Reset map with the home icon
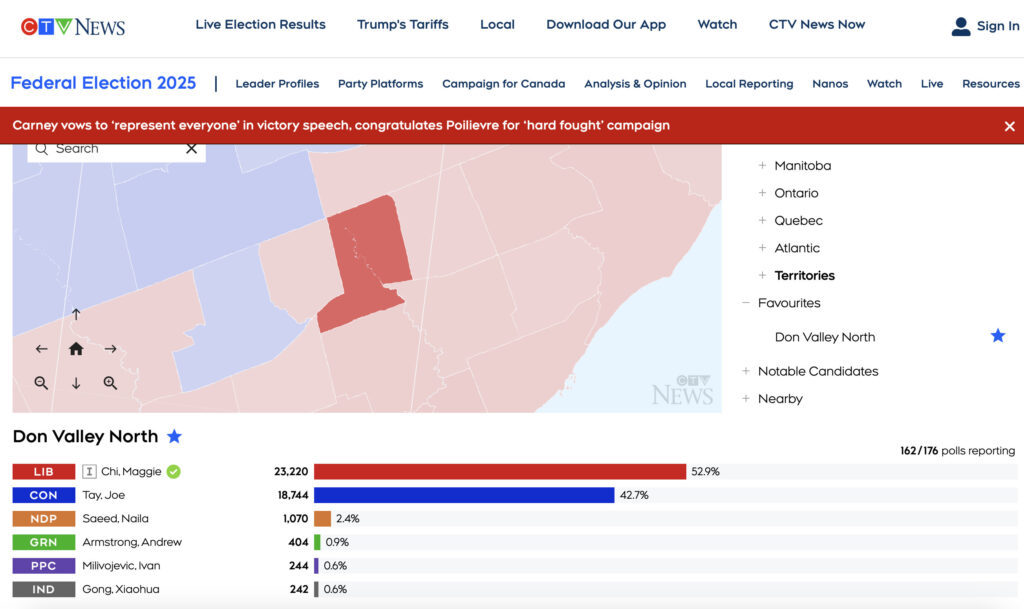The image size is (1024, 609). click(x=76, y=349)
